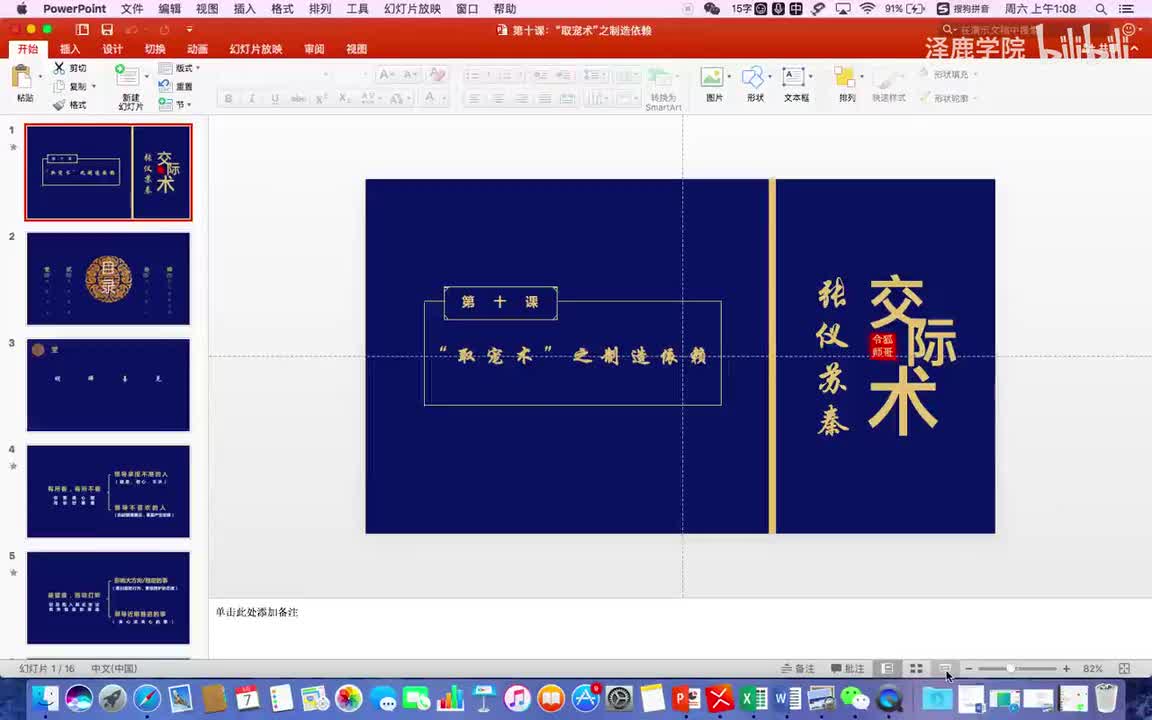Click the Arrange (排列) icon
1152x720 pixels.
(x=844, y=77)
